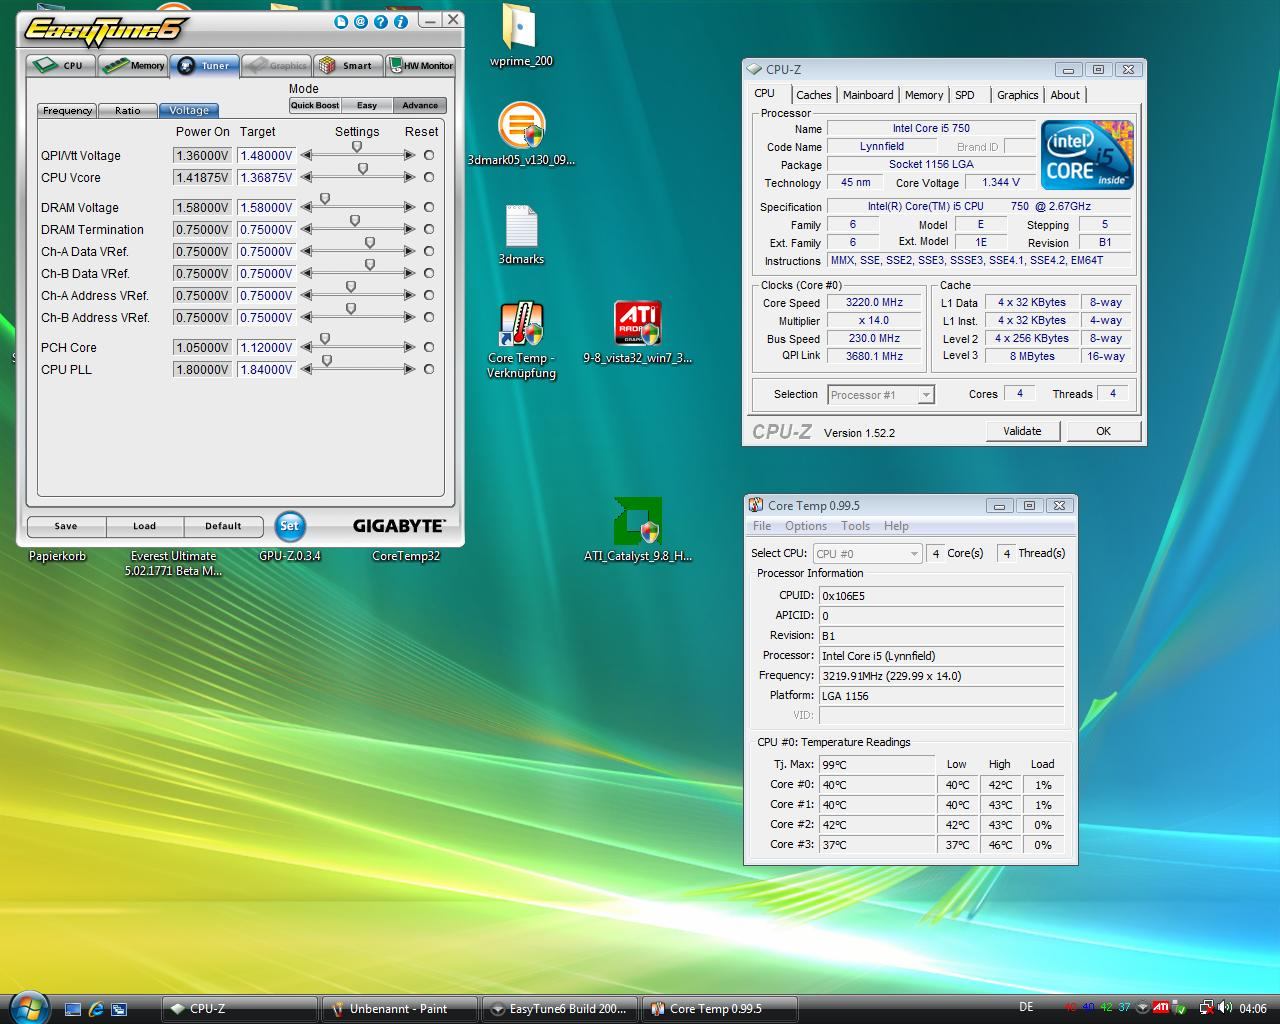Click the QPI/Vtt Voltage slider handle
Screen dimensions: 1280x1024
tap(357, 148)
